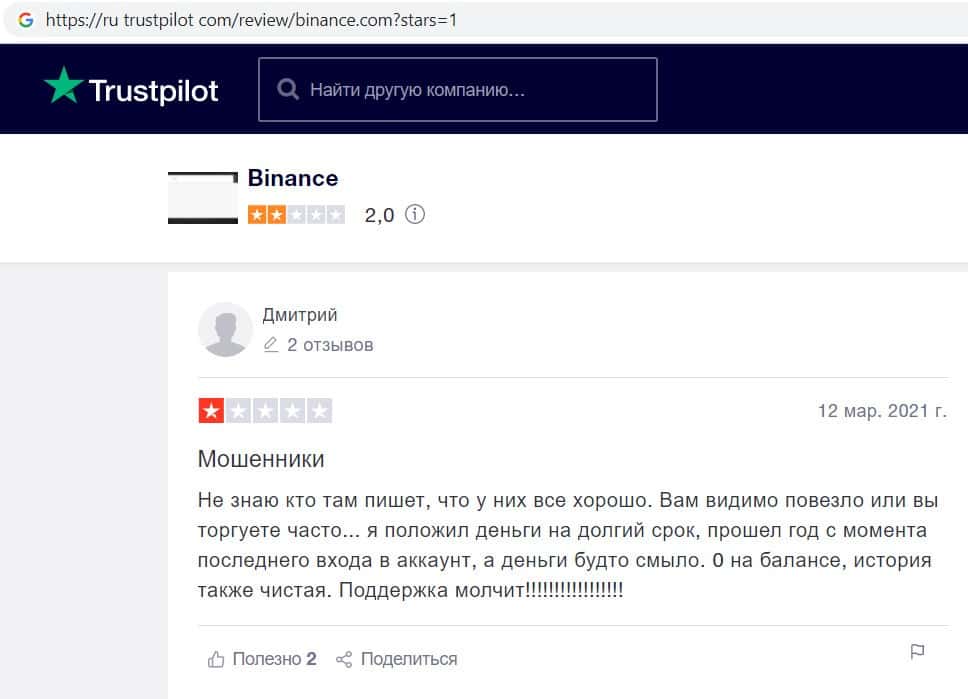968x699 pixels.
Task: Open the info icon beside 2,0 score
Action: point(415,214)
